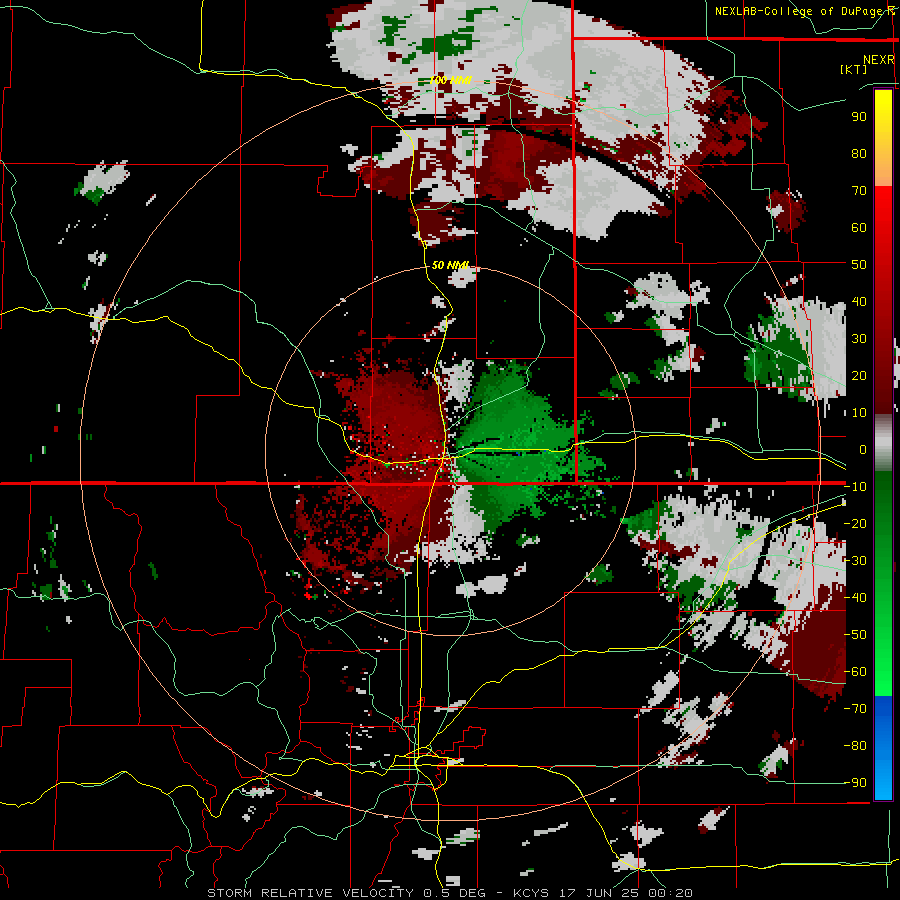The image size is (900, 900).
Task: Click the positive 60 scale value
Action: pyautogui.click(x=859, y=228)
